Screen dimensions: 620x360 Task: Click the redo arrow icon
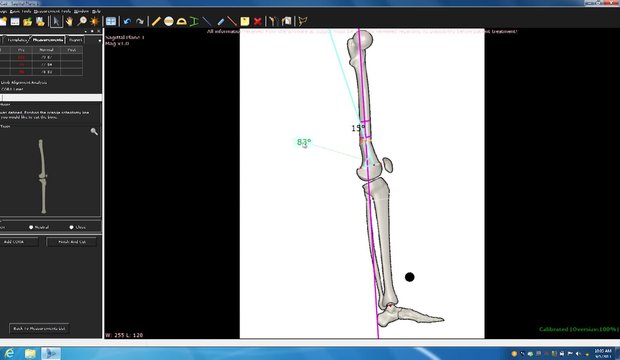pos(140,21)
